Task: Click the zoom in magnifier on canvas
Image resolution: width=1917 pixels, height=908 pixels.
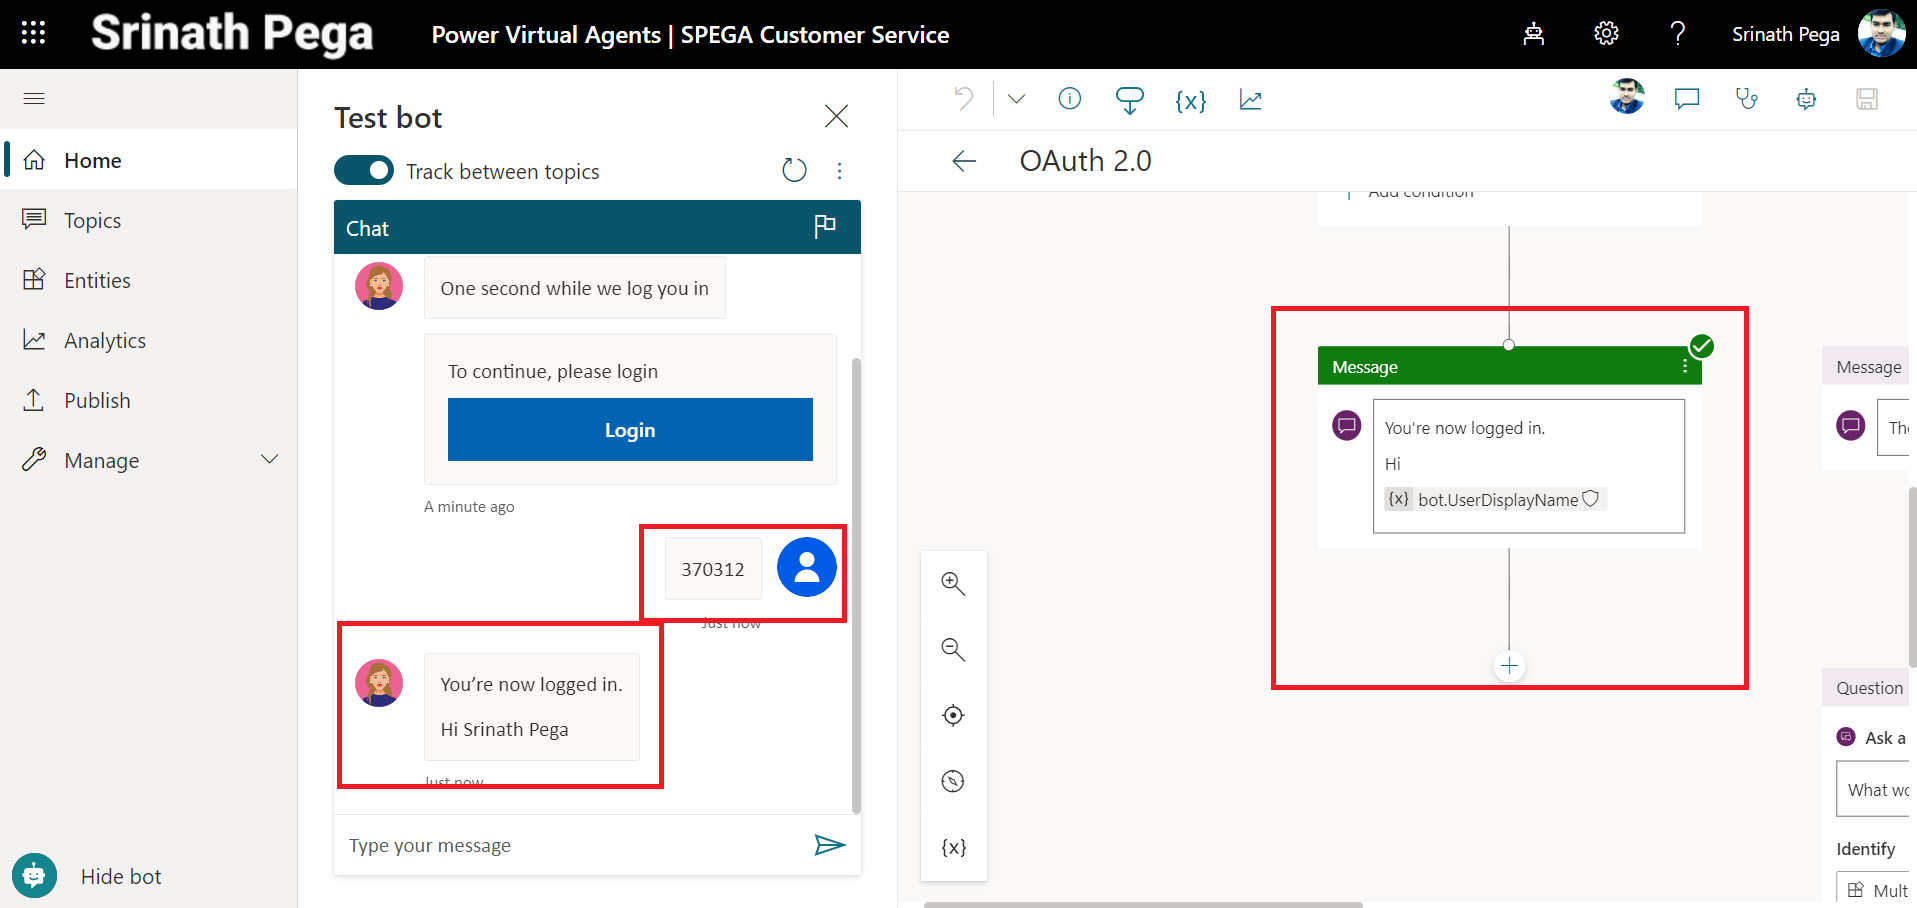Action: [953, 584]
